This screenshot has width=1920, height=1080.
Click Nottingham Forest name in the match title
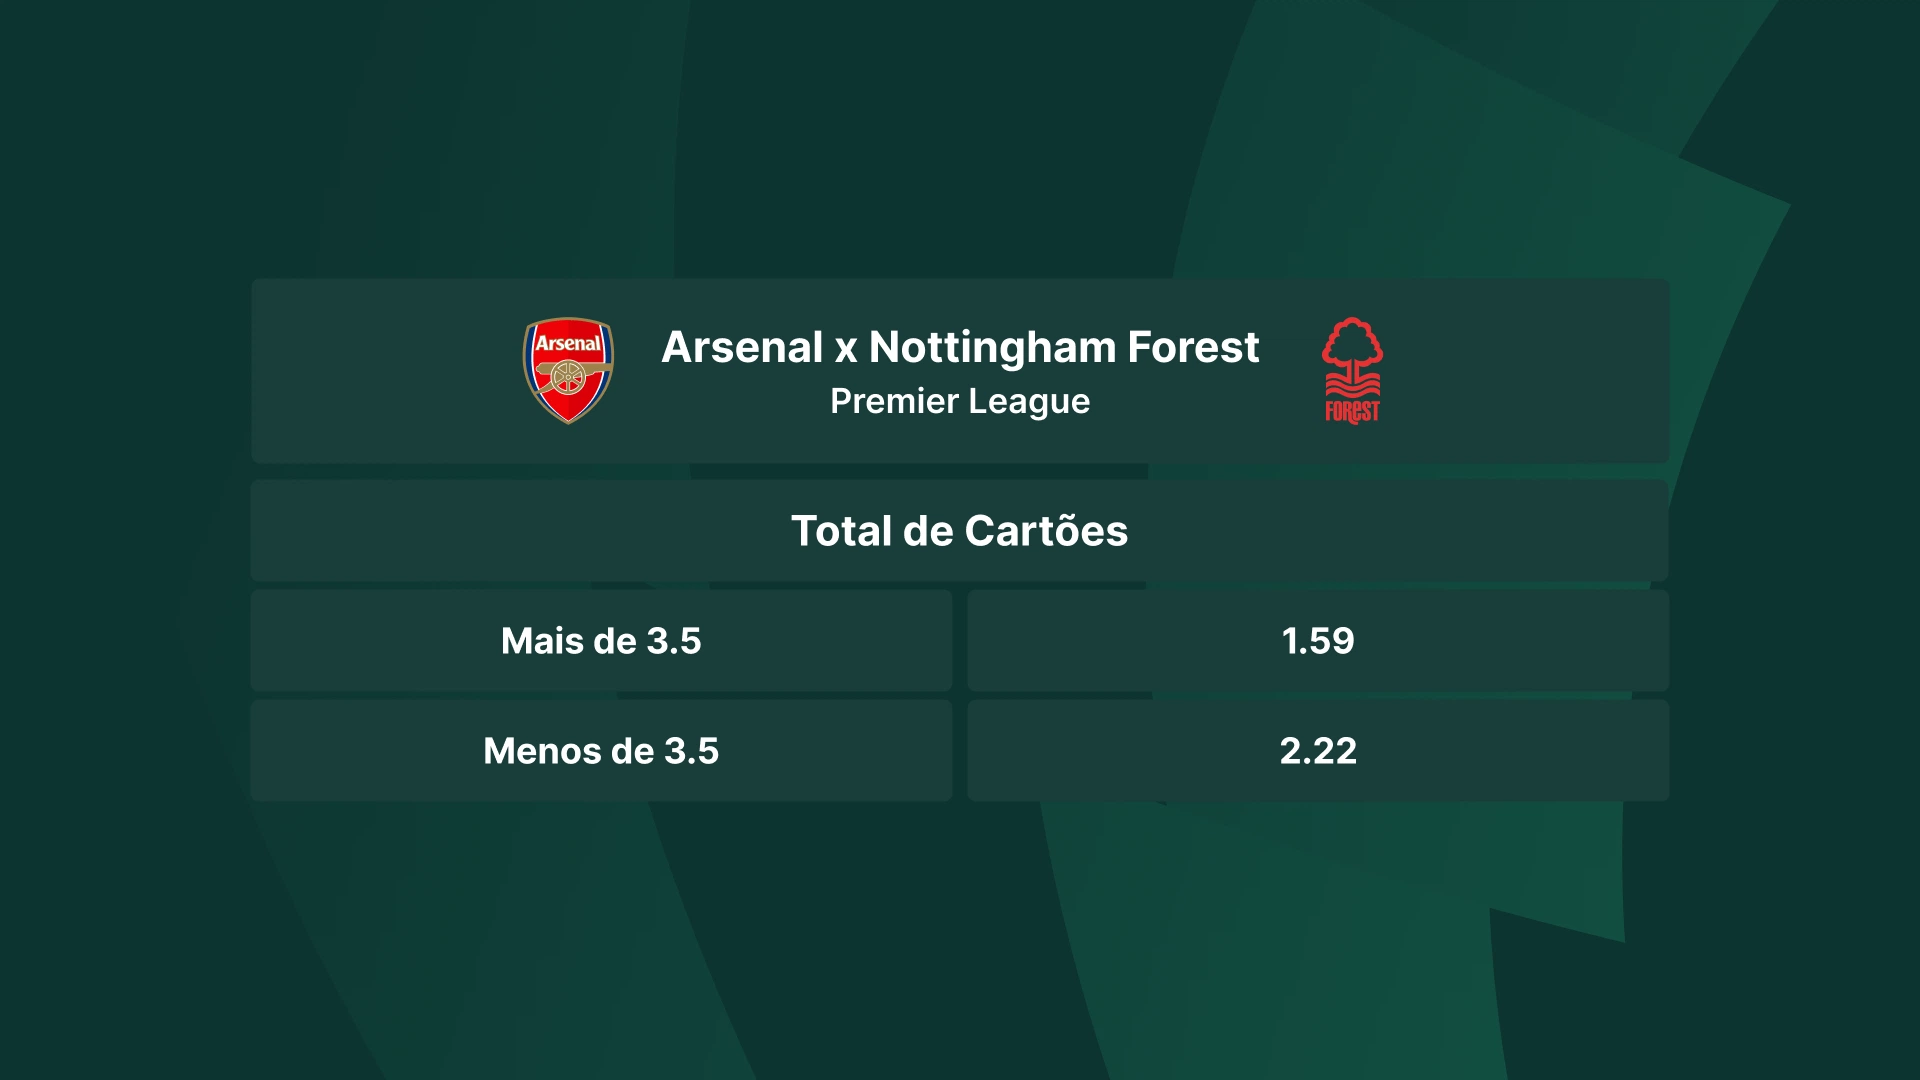coord(1064,347)
